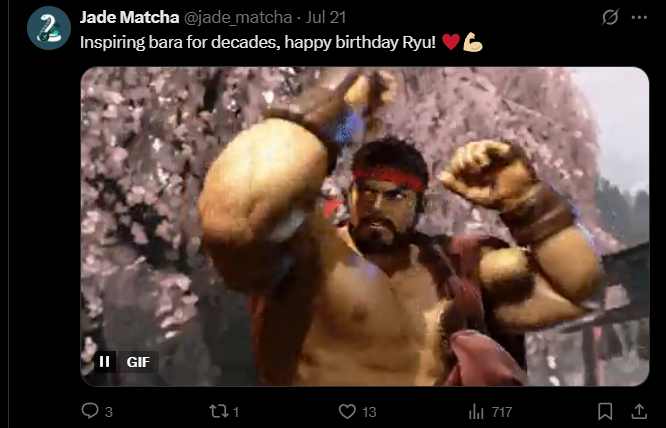The width and height of the screenshot is (666, 428).
Task: Open the three-dot more options menu
Action: pyautogui.click(x=639, y=17)
